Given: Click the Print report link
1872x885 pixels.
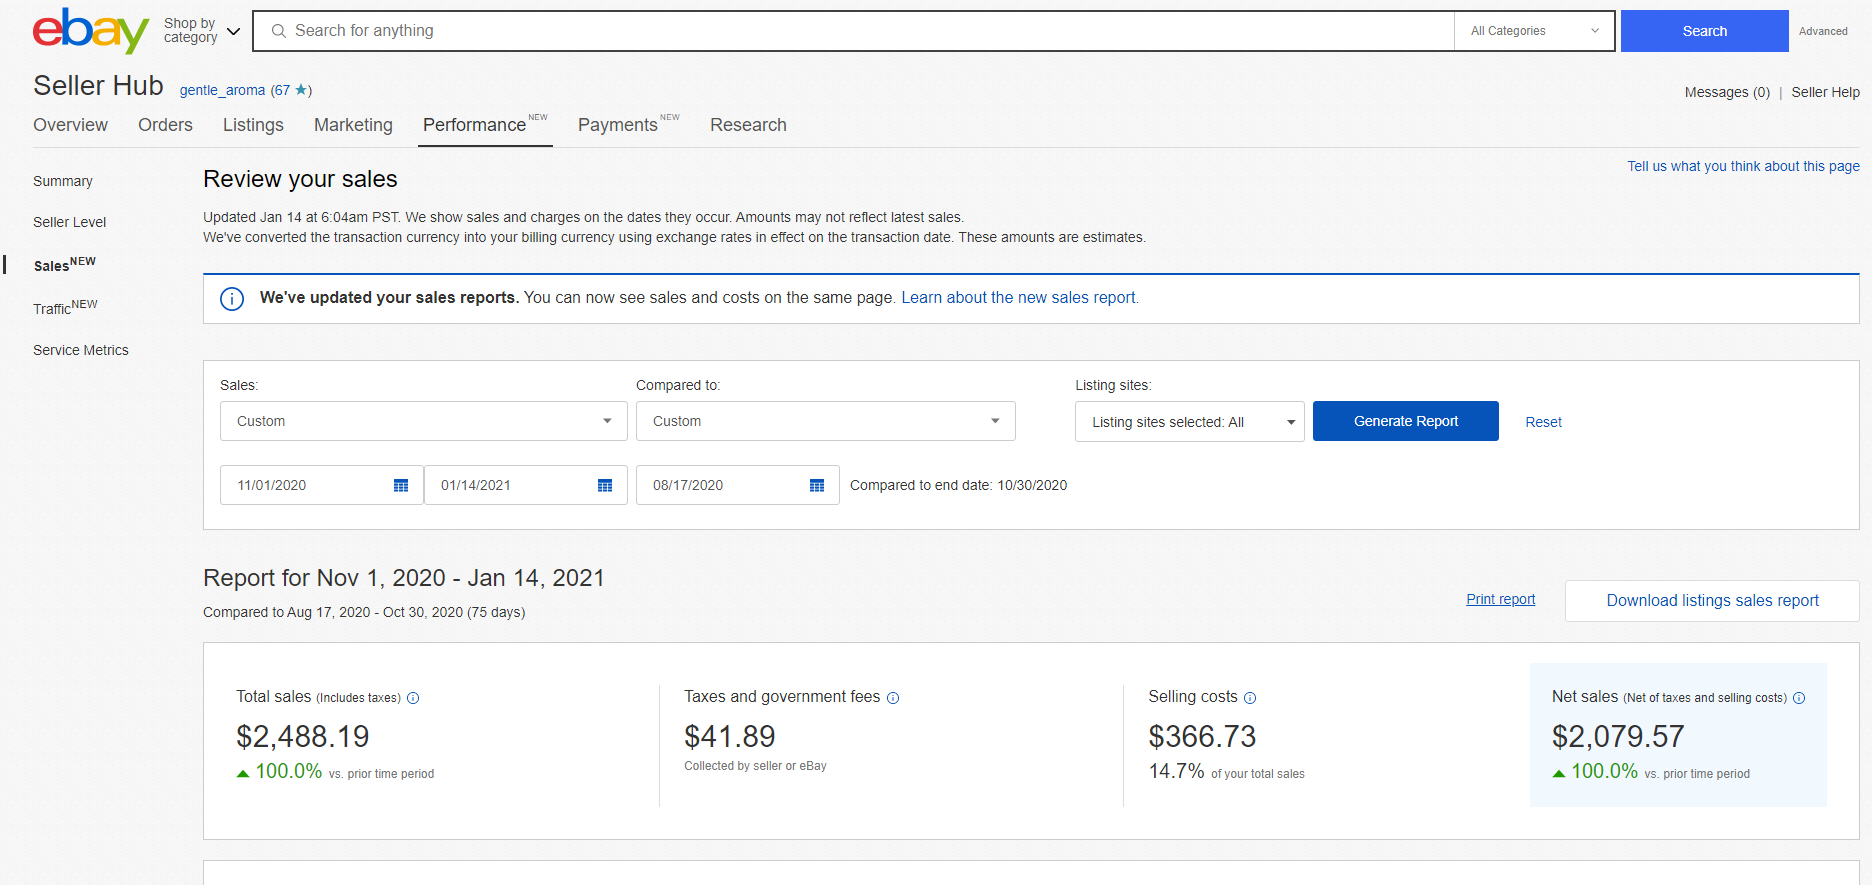Looking at the screenshot, I should click(x=1500, y=599).
